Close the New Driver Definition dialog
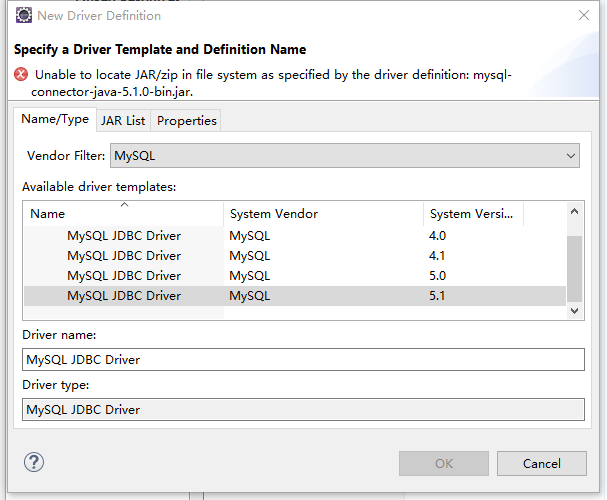Screen dimensions: 607x500 click(x=584, y=15)
